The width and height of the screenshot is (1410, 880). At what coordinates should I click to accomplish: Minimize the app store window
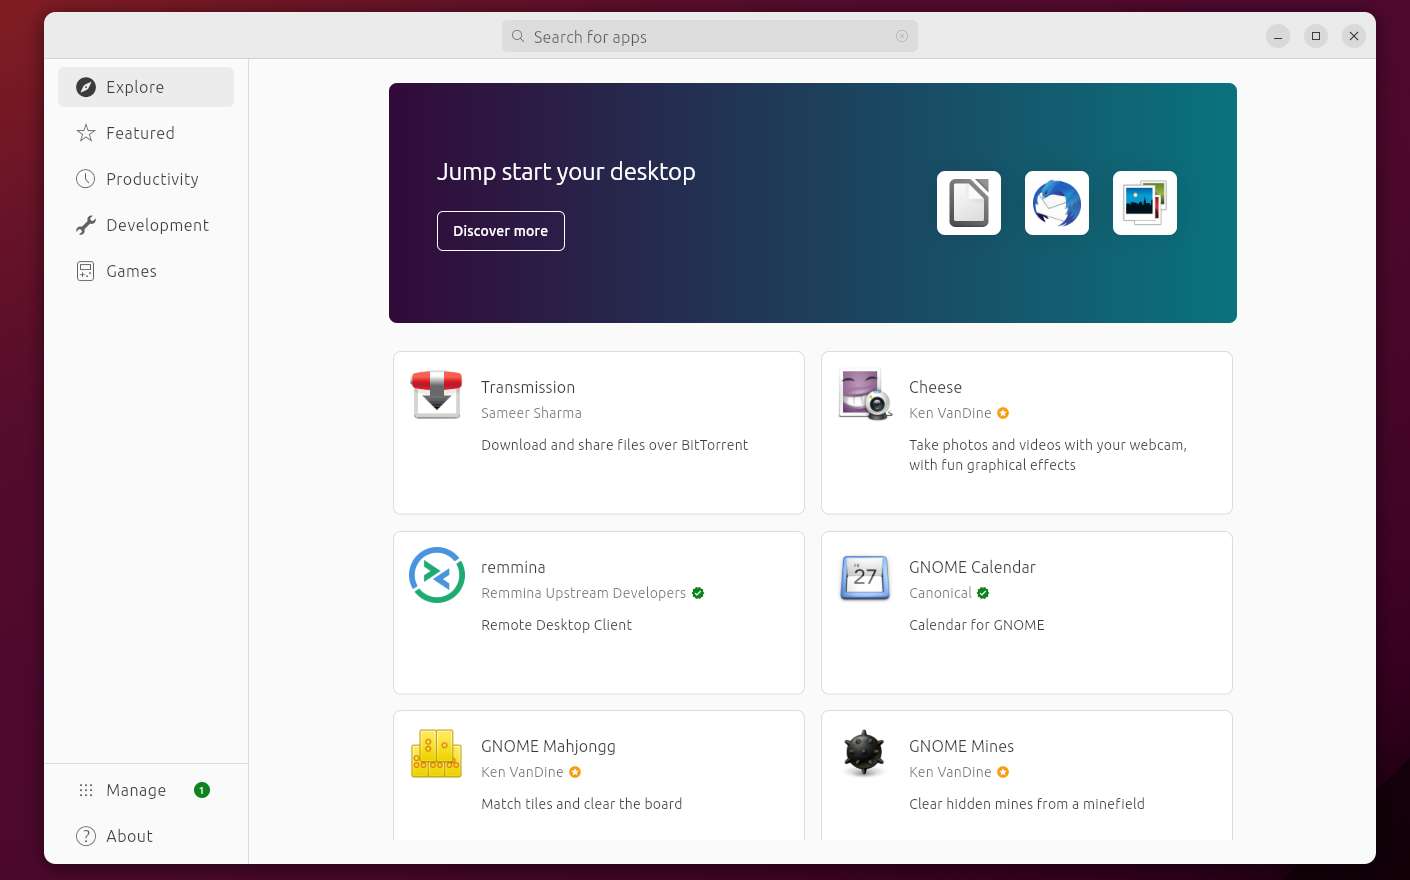[x=1278, y=36]
